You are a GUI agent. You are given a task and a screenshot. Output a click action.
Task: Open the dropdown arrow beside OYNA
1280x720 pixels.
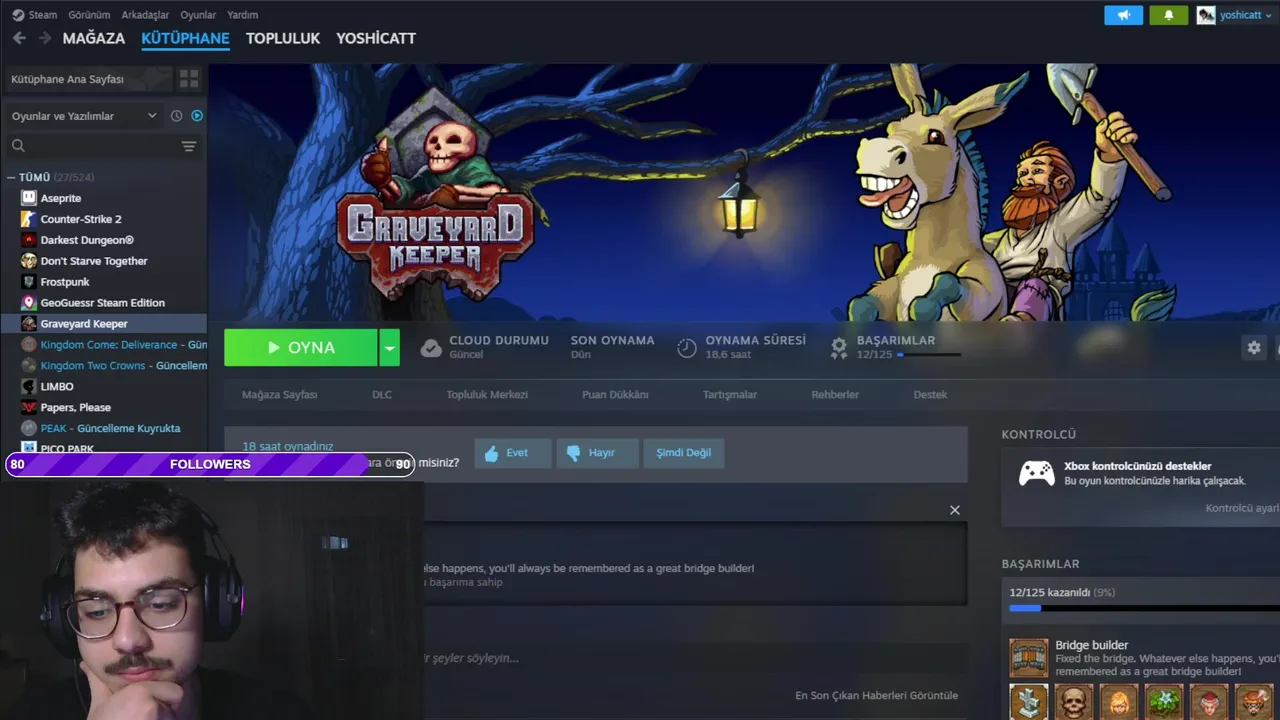(390, 348)
